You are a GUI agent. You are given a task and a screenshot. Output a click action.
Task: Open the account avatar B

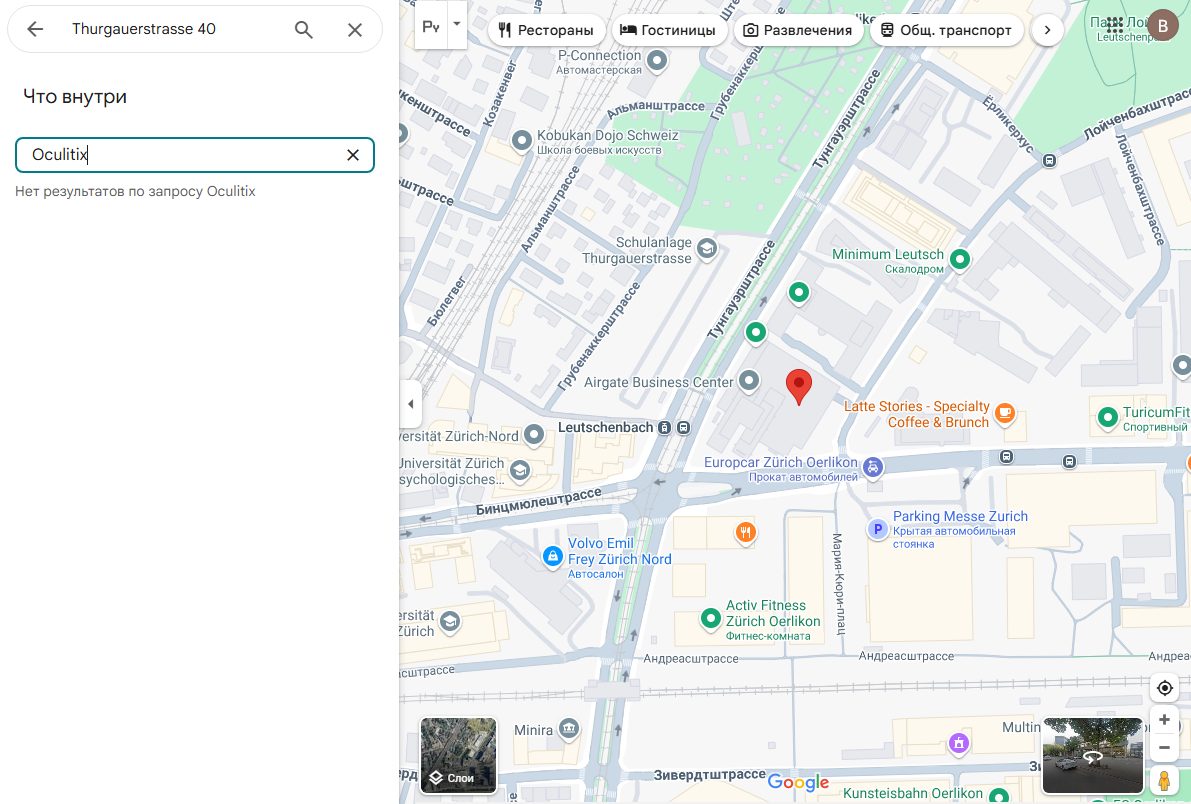click(x=1162, y=25)
